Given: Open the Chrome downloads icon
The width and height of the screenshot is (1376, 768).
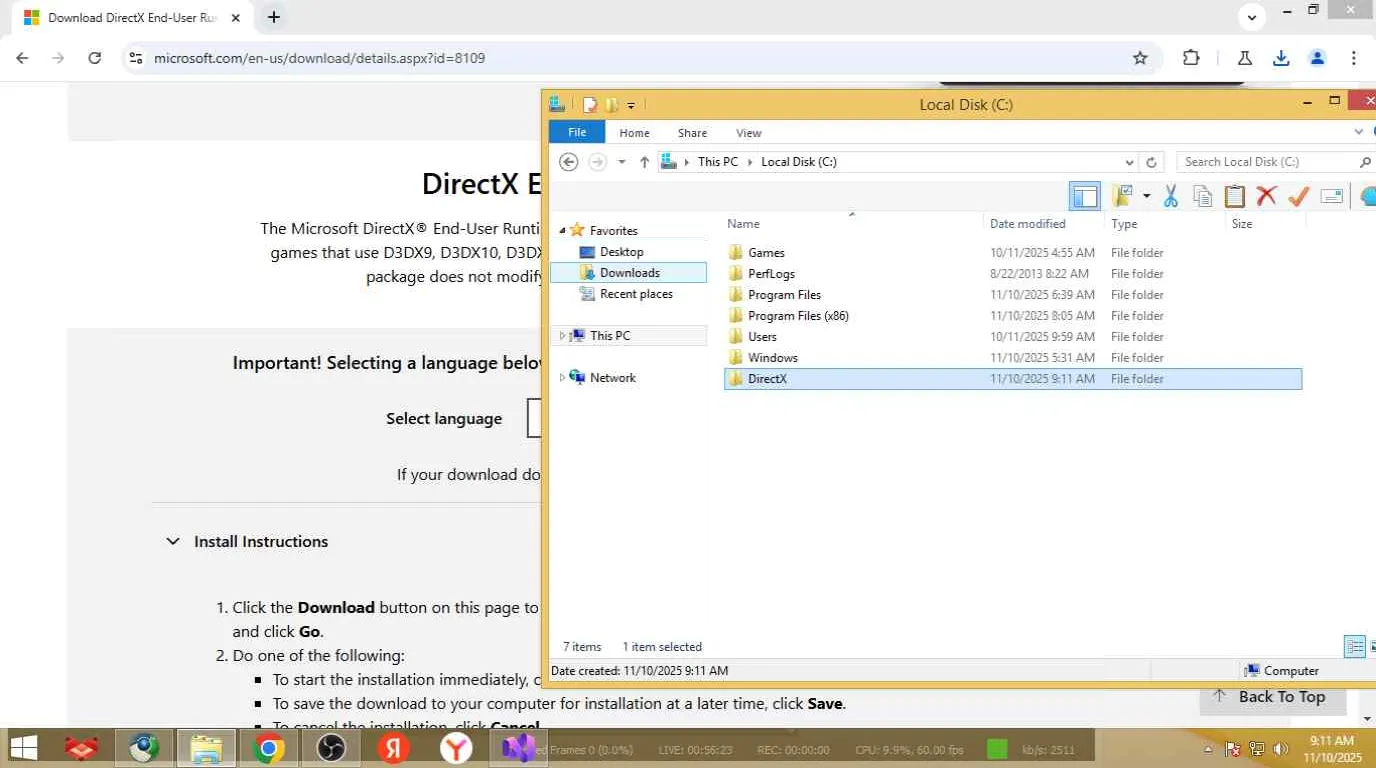Looking at the screenshot, I should (1281, 58).
